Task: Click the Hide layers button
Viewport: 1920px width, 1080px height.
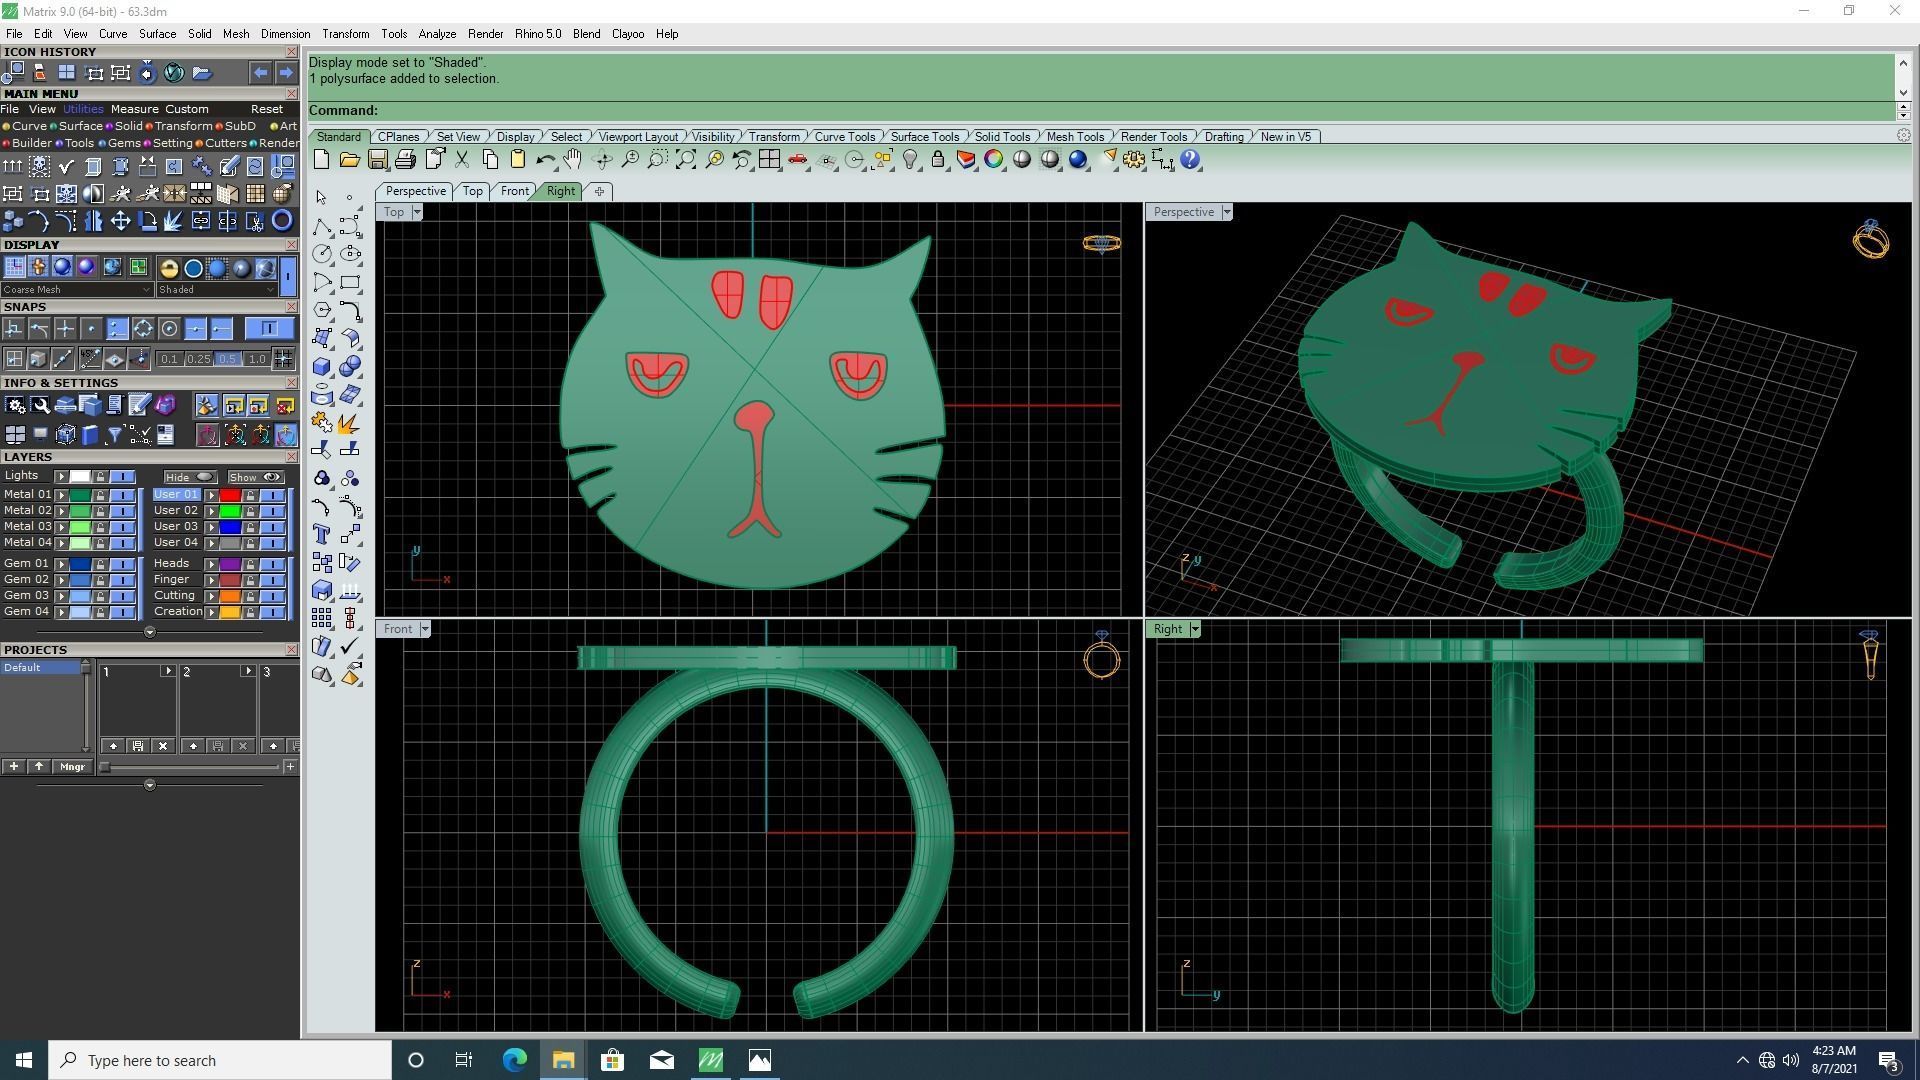Action: tap(190, 477)
